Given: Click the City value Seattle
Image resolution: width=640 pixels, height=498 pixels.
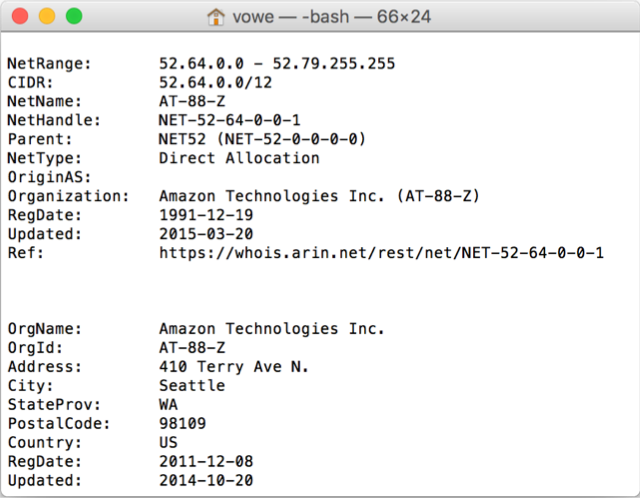Looking at the screenshot, I should (192, 385).
